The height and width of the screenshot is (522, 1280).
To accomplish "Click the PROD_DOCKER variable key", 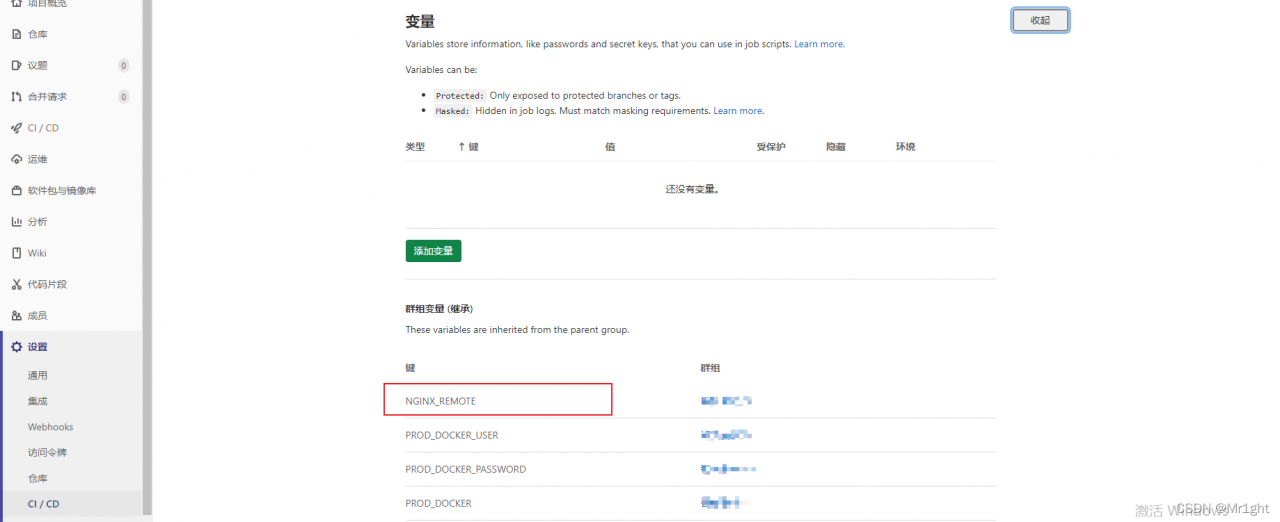I will point(438,503).
